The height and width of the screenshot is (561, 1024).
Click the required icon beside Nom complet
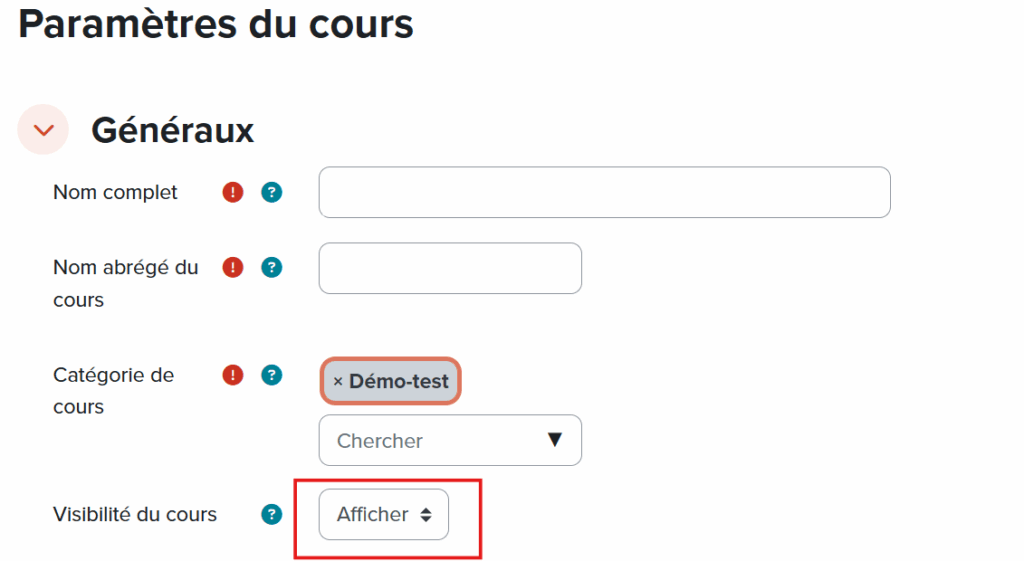click(x=233, y=192)
